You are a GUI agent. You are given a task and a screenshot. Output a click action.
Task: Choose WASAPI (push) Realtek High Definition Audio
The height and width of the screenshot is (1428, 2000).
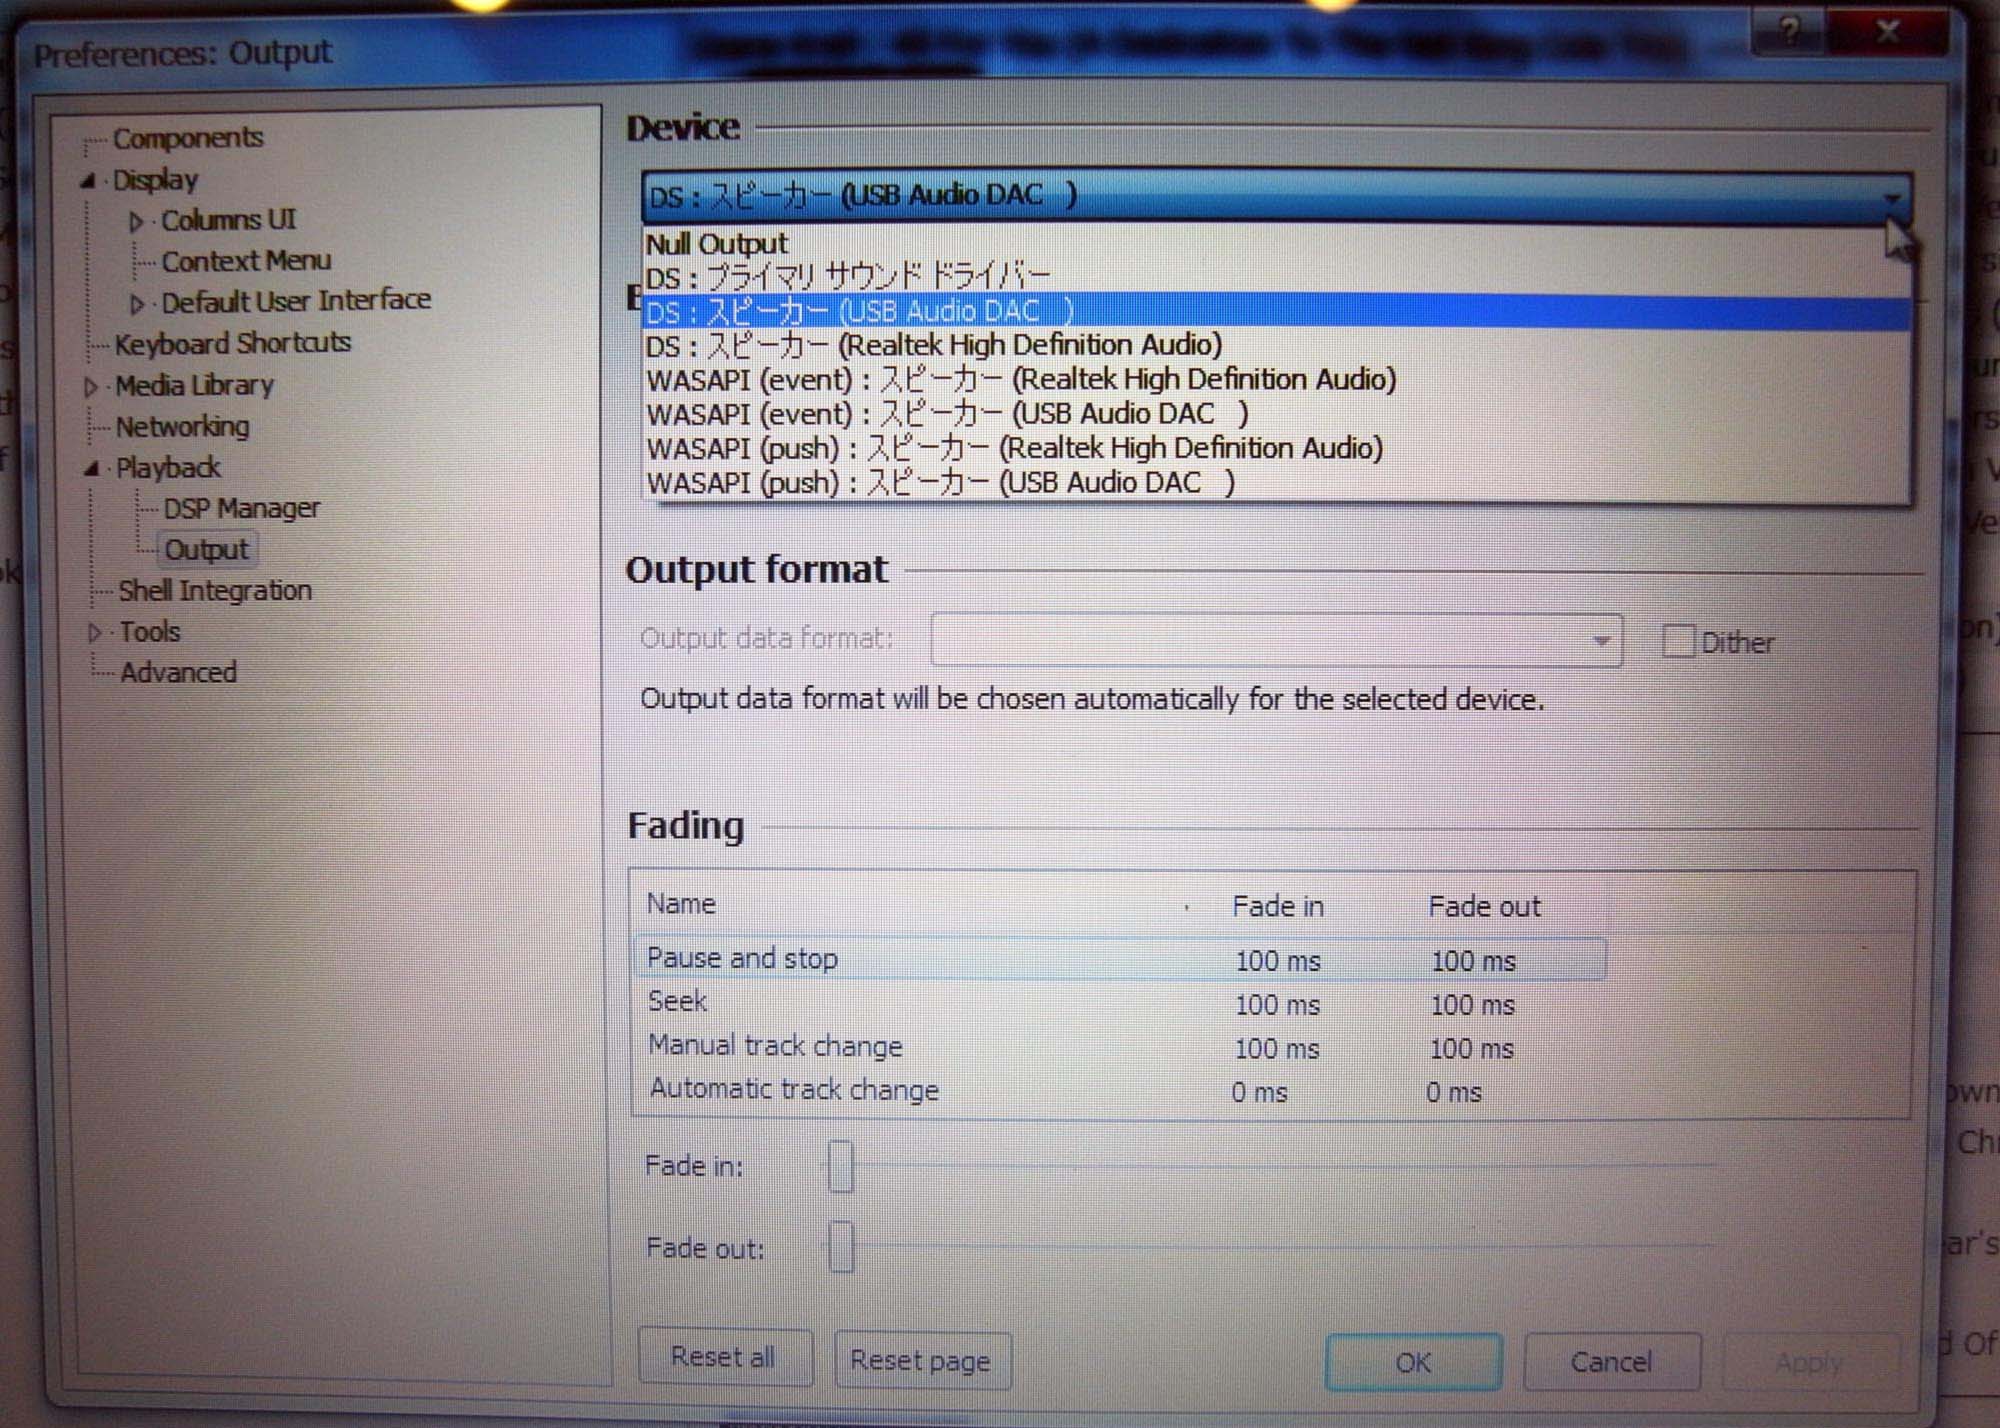tap(1276, 448)
